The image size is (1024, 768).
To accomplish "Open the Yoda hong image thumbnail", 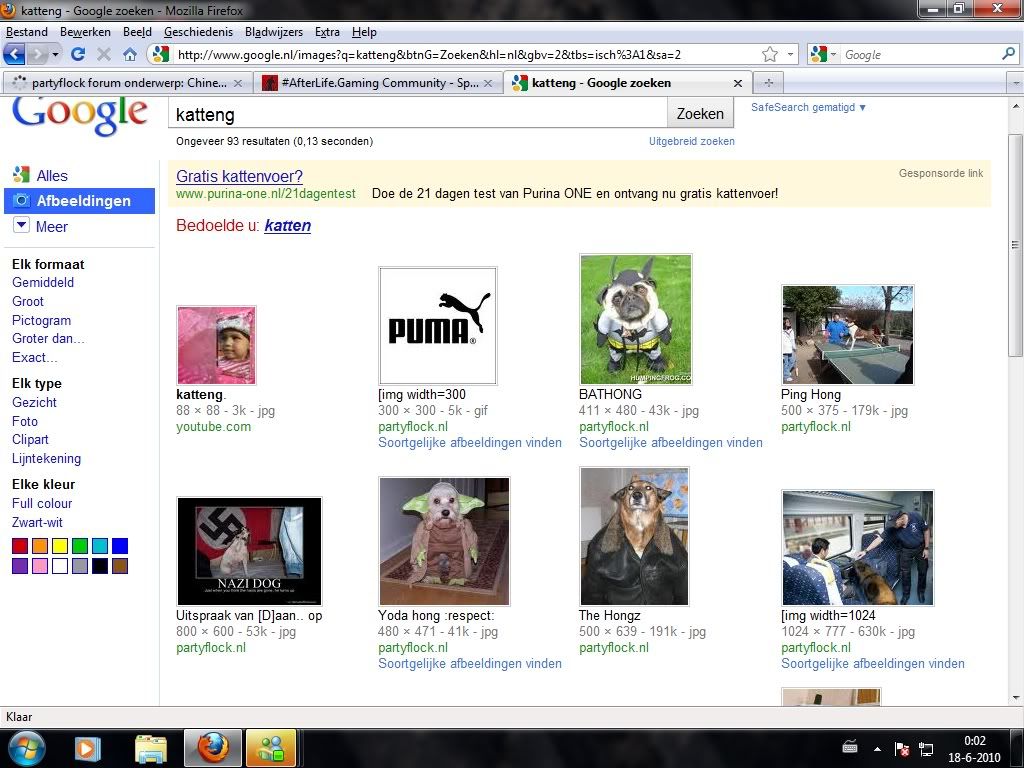I will click(444, 540).
